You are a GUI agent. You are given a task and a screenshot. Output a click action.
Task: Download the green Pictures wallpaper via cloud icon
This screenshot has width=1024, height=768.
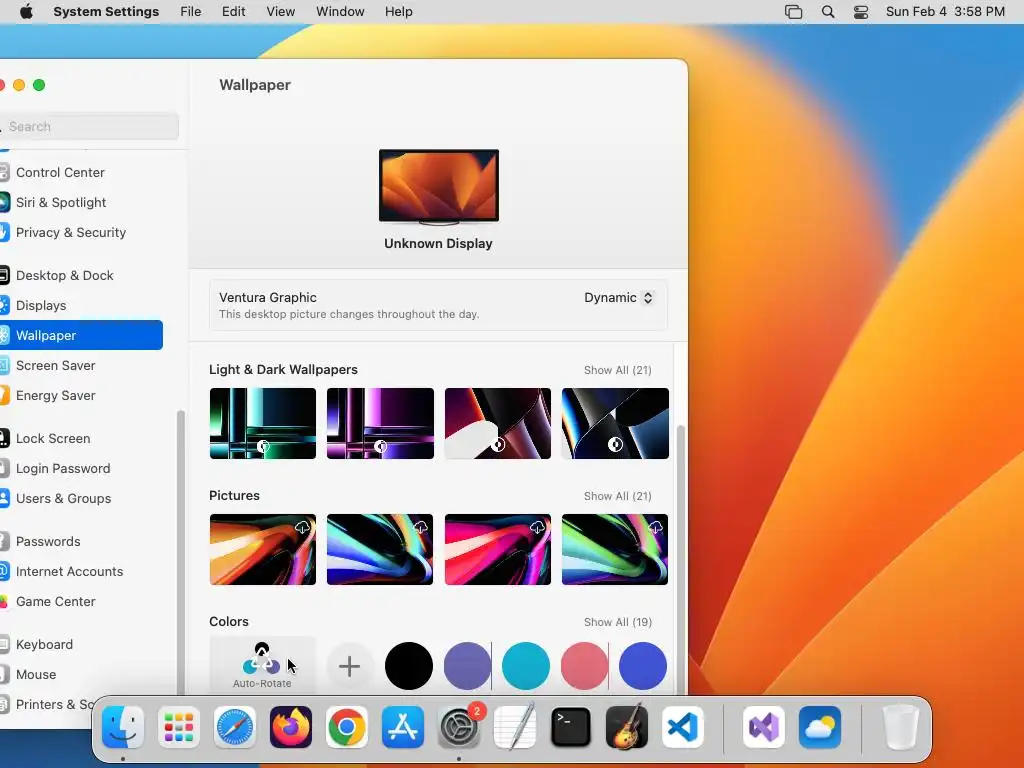655,528
